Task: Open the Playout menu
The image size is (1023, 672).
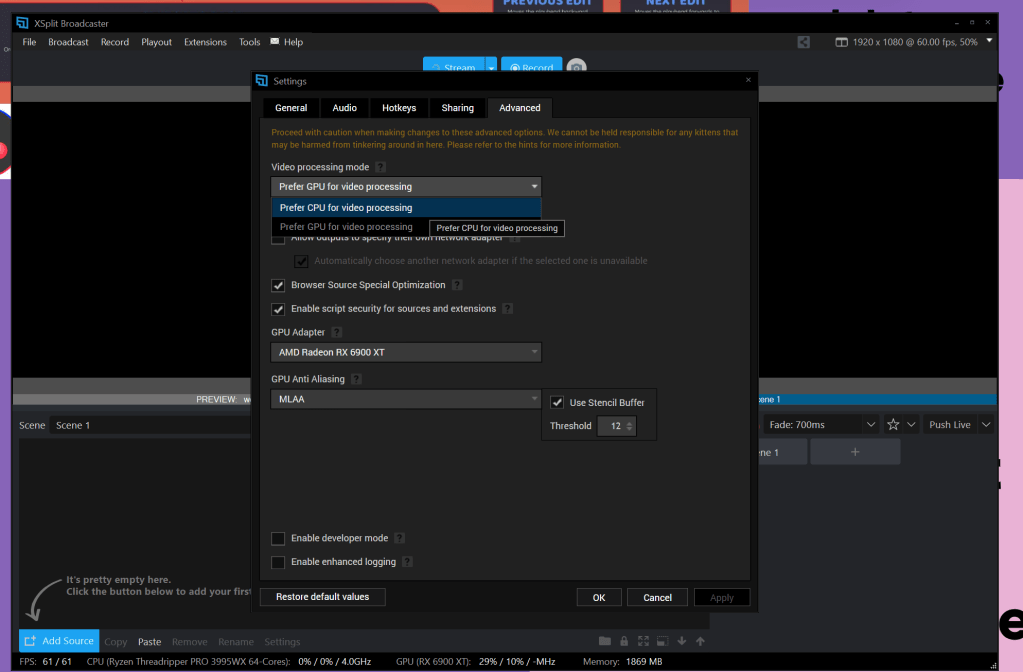Action: tap(157, 42)
